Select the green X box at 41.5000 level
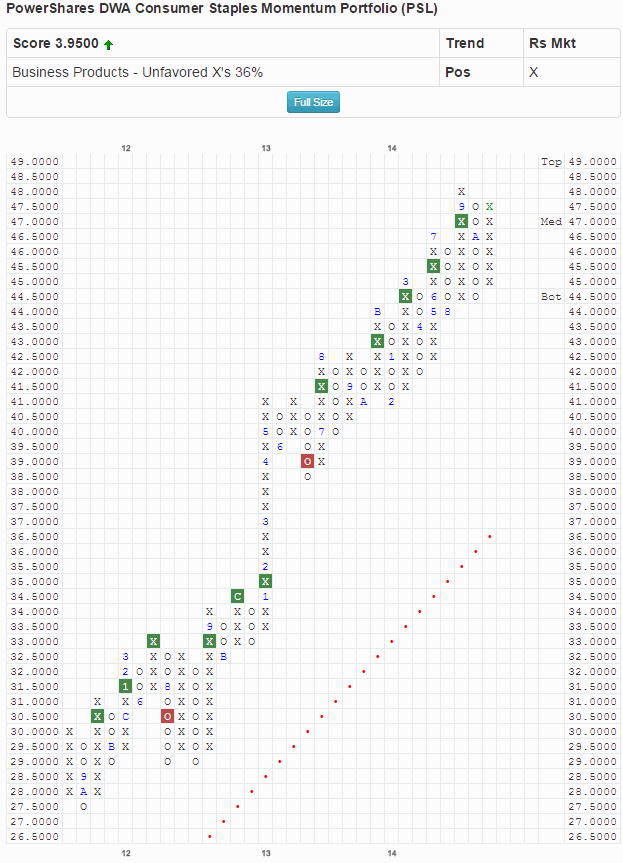 pyautogui.click(x=321, y=386)
